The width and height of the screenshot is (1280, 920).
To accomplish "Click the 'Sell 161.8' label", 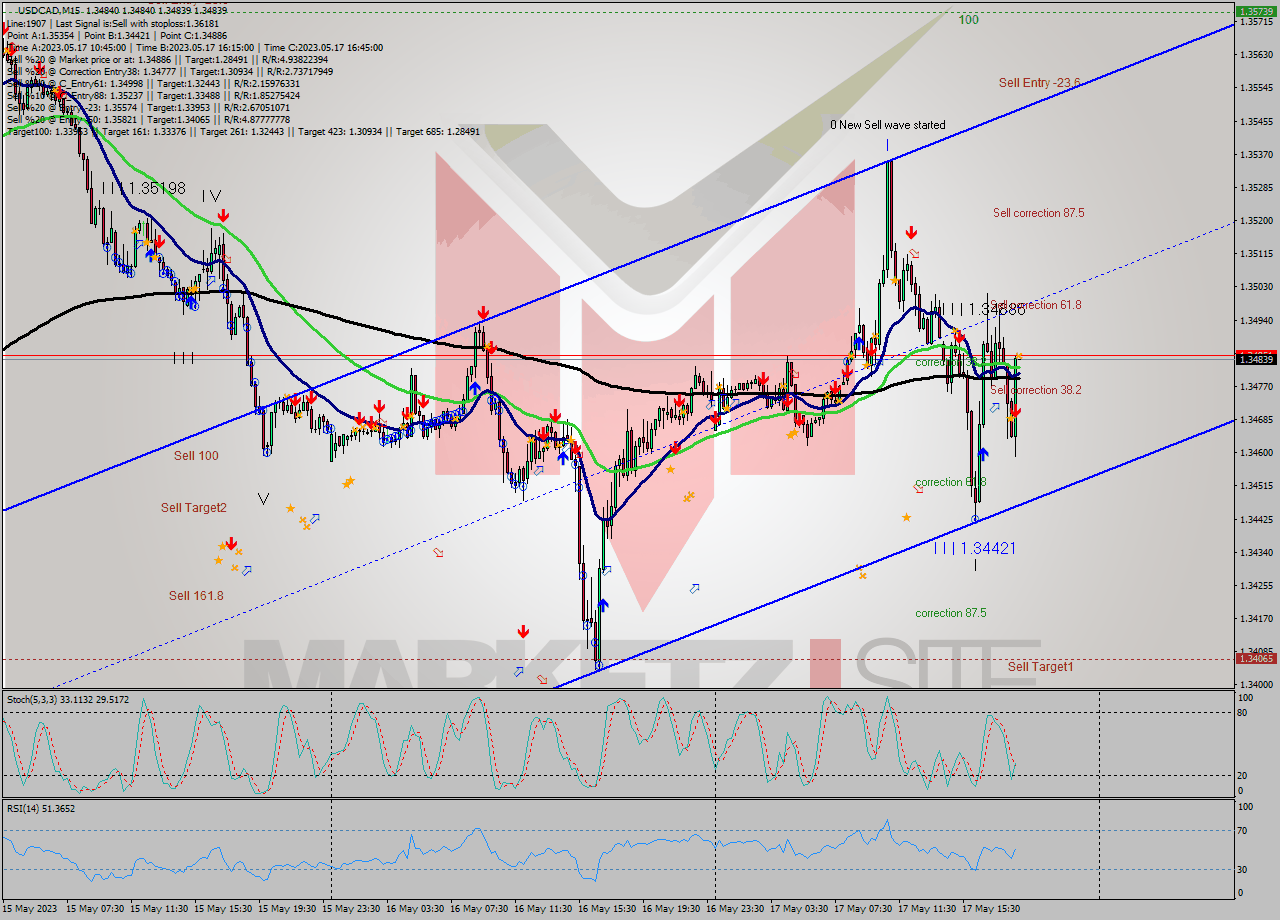I will pos(196,596).
